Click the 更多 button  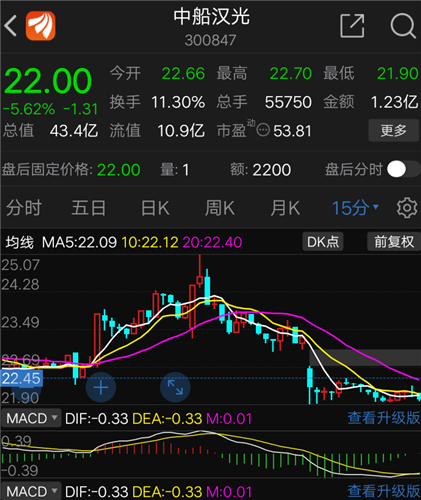(x=393, y=130)
